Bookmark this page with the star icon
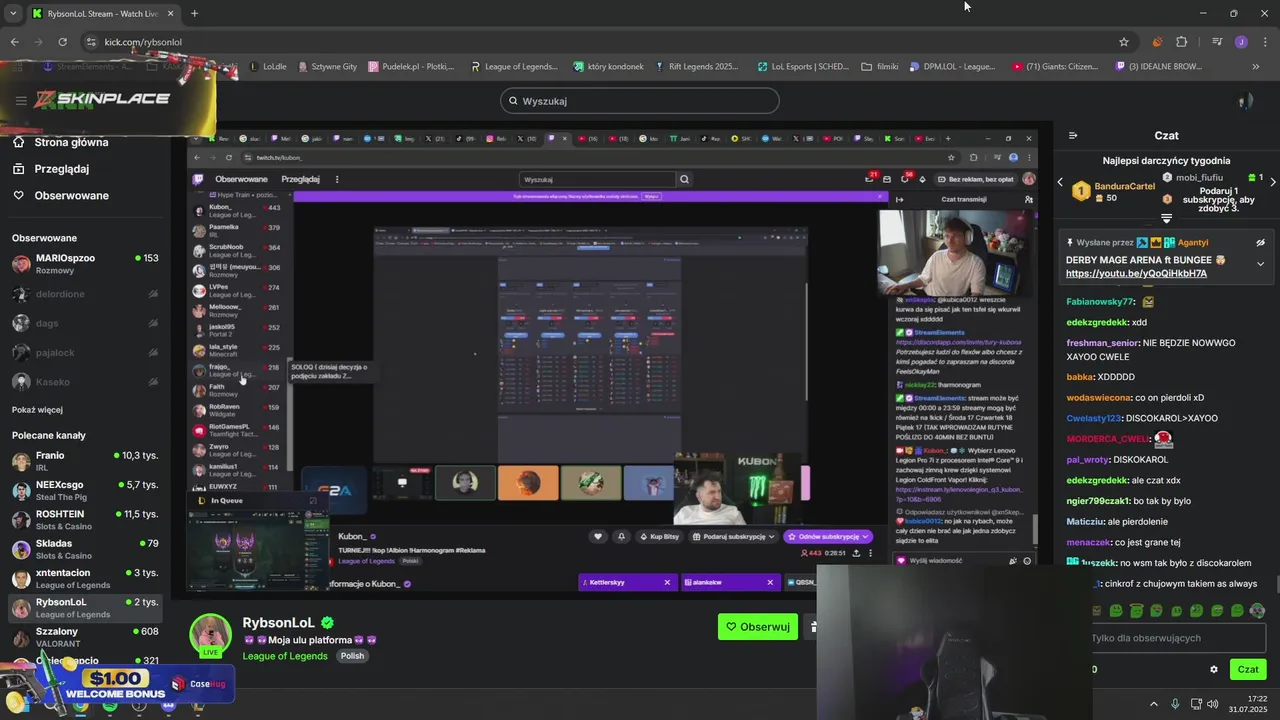 (x=1124, y=42)
